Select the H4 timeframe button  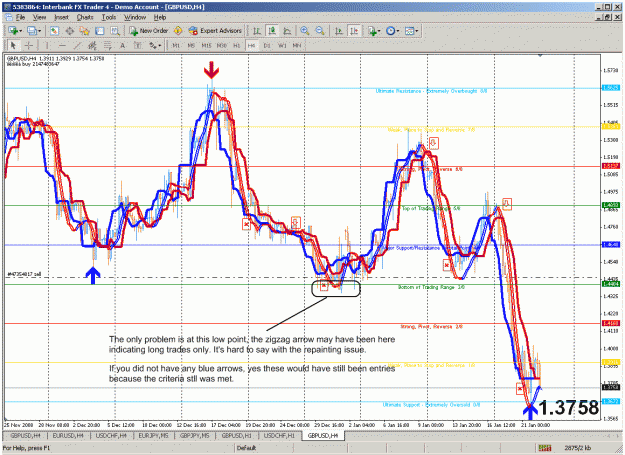[252, 45]
